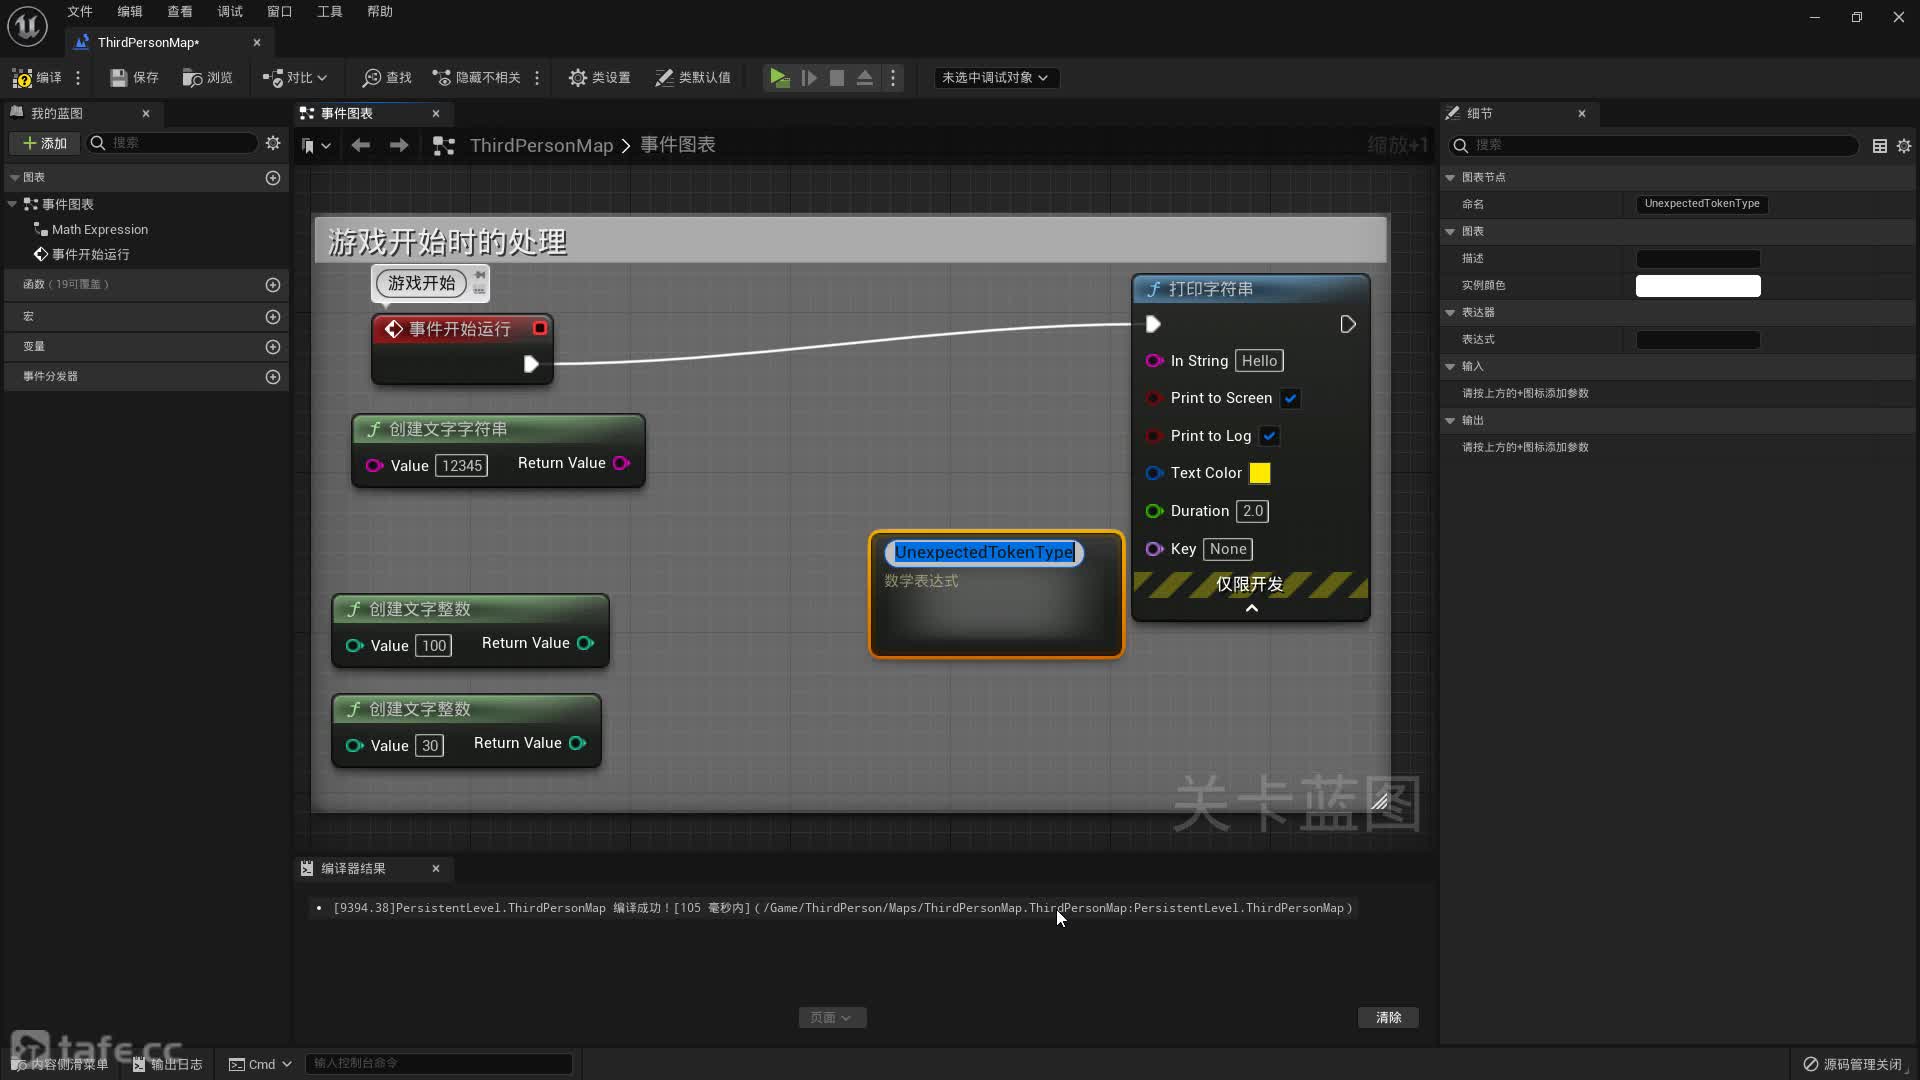Open the Diff (对比) dropdown
1920x1080 pixels.
coord(295,78)
